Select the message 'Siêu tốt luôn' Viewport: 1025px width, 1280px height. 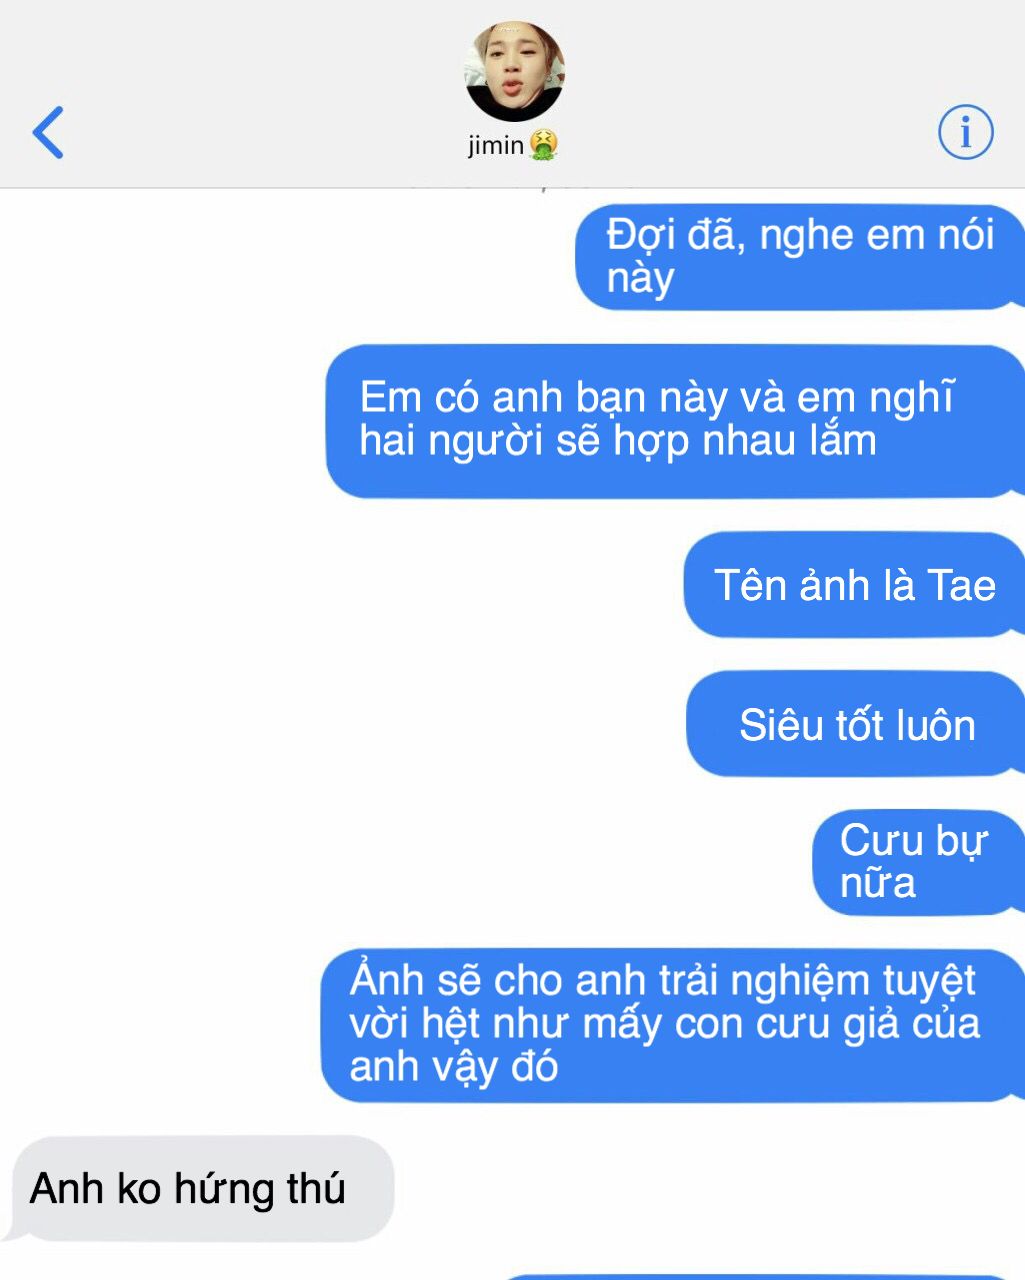coord(856,725)
